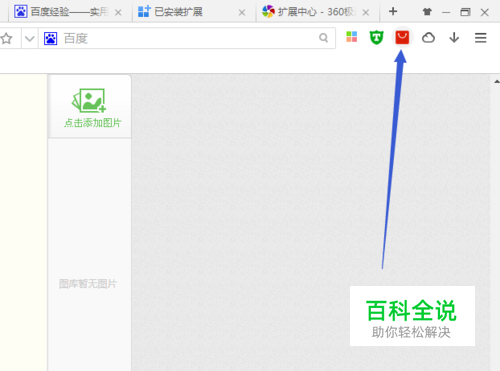Click the search magnifier icon
This screenshot has width=500, height=371.
323,38
